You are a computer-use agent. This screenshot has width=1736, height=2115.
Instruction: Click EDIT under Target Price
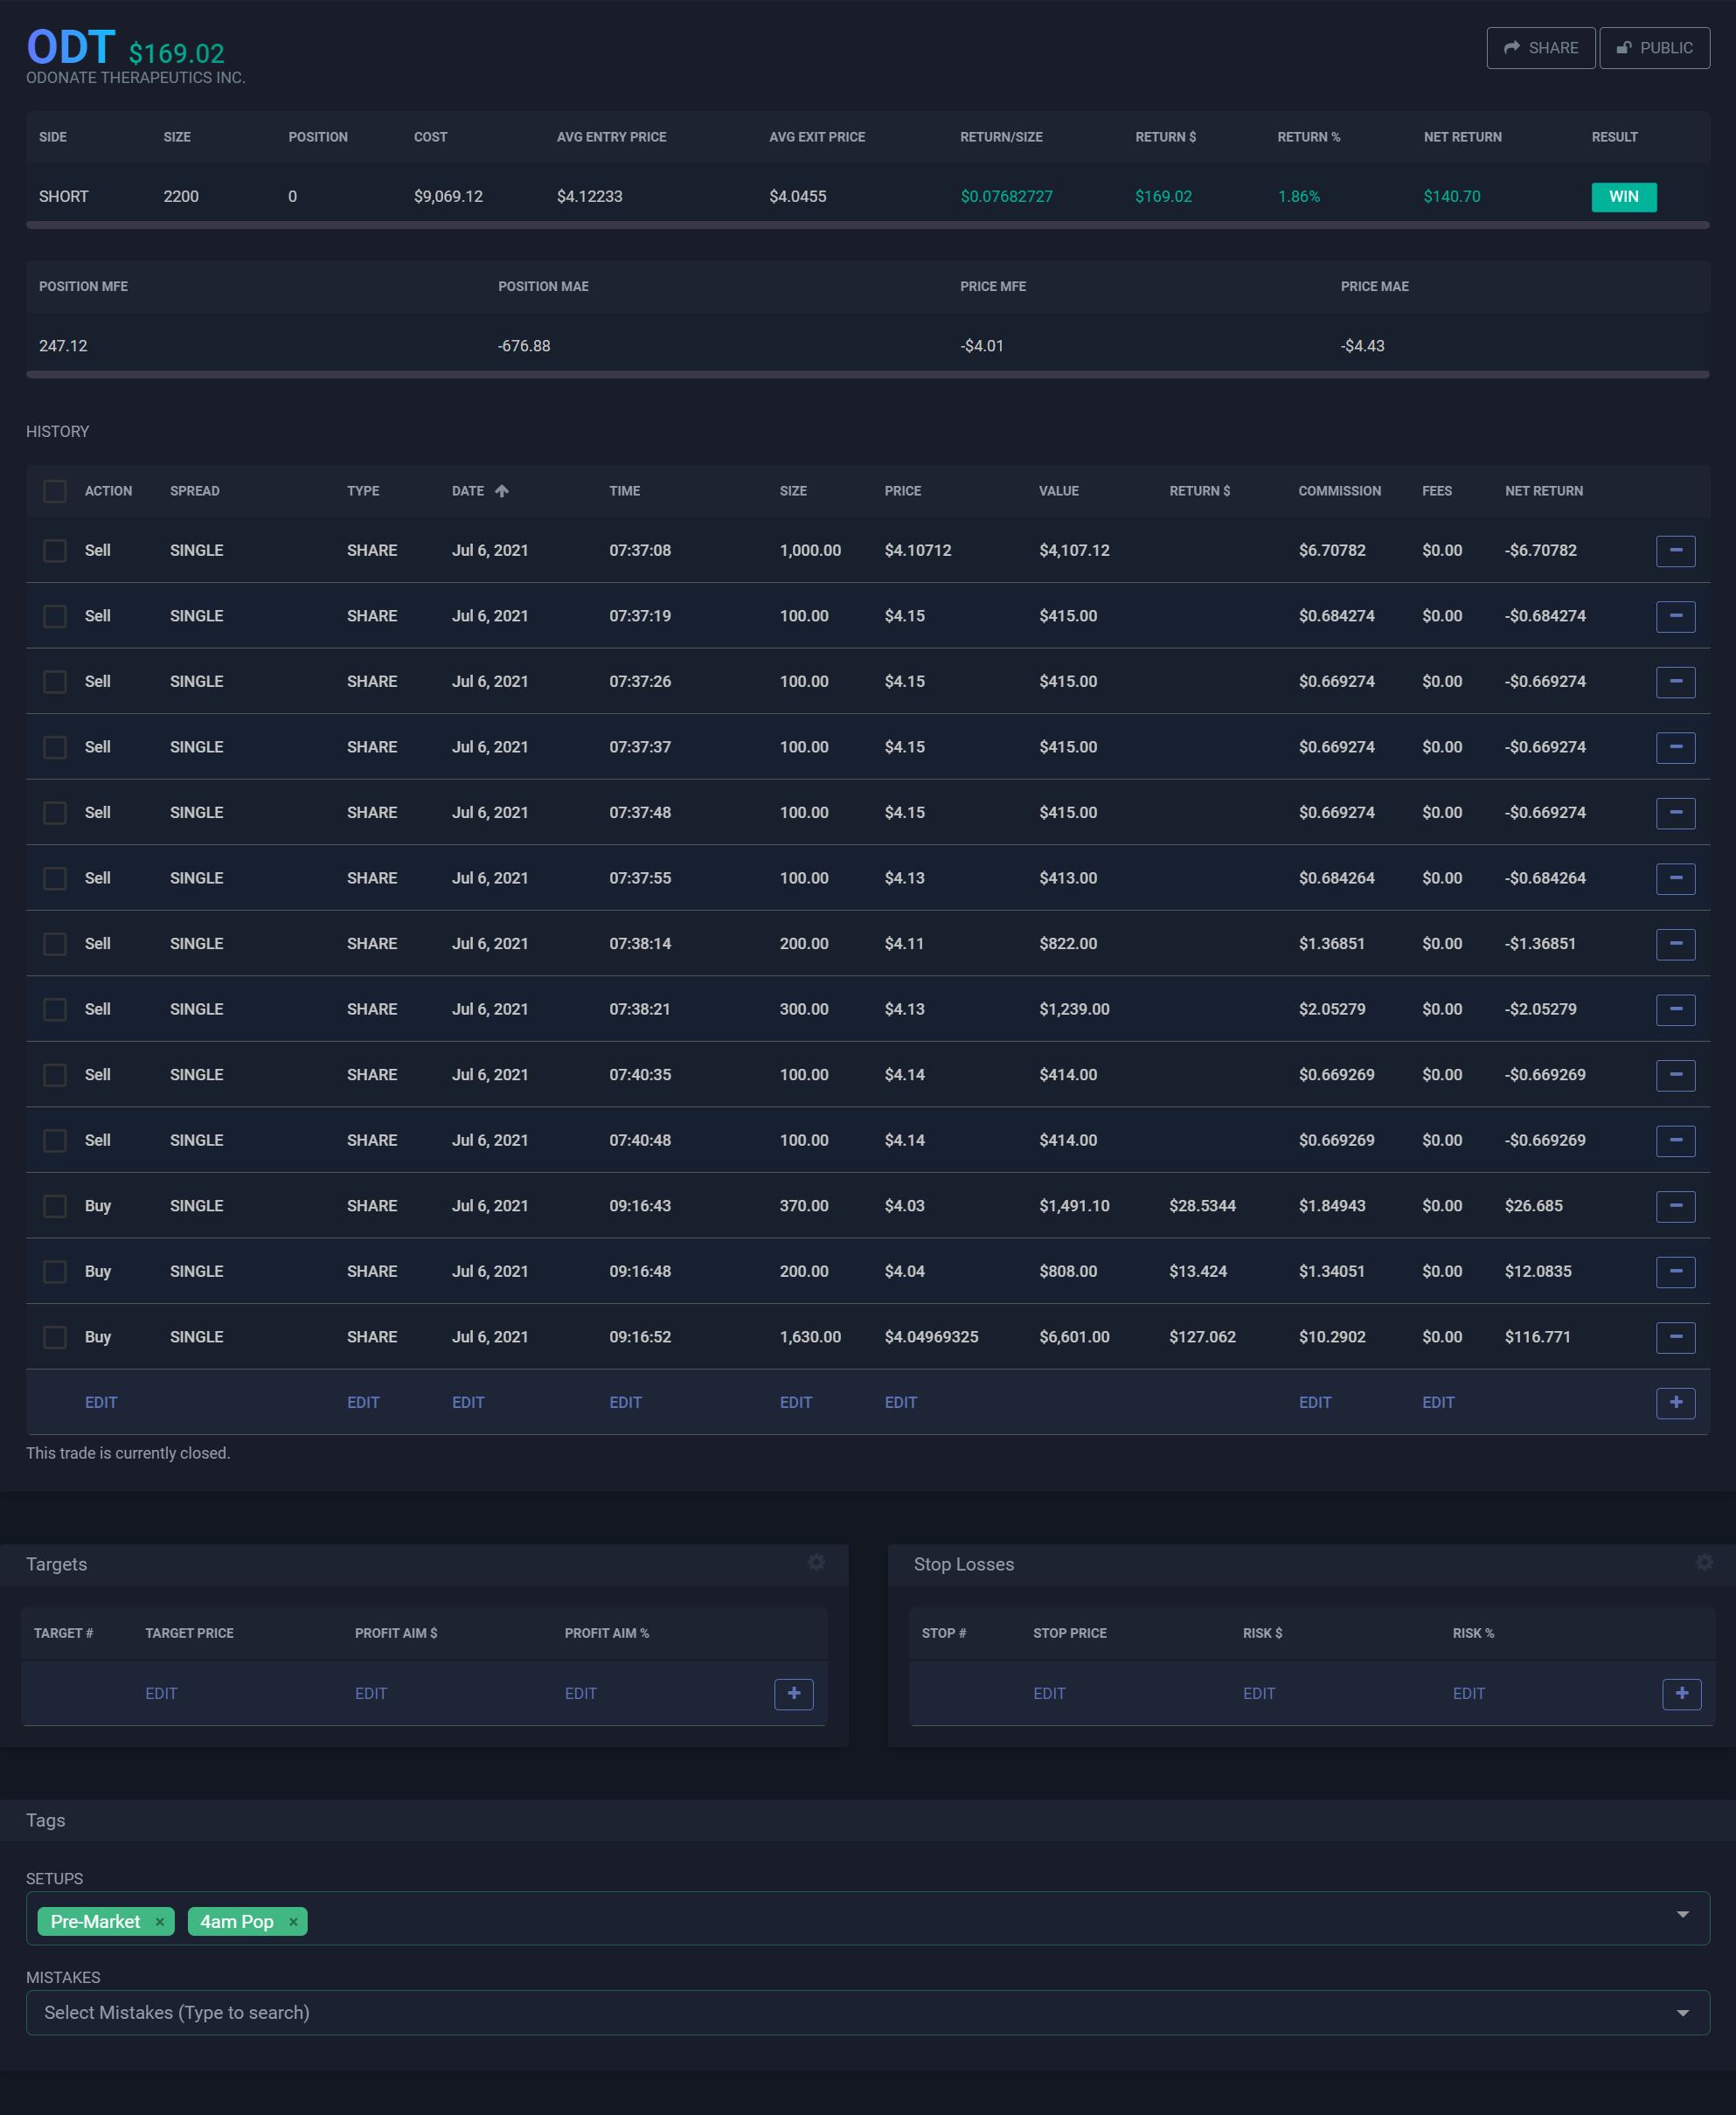(161, 1693)
